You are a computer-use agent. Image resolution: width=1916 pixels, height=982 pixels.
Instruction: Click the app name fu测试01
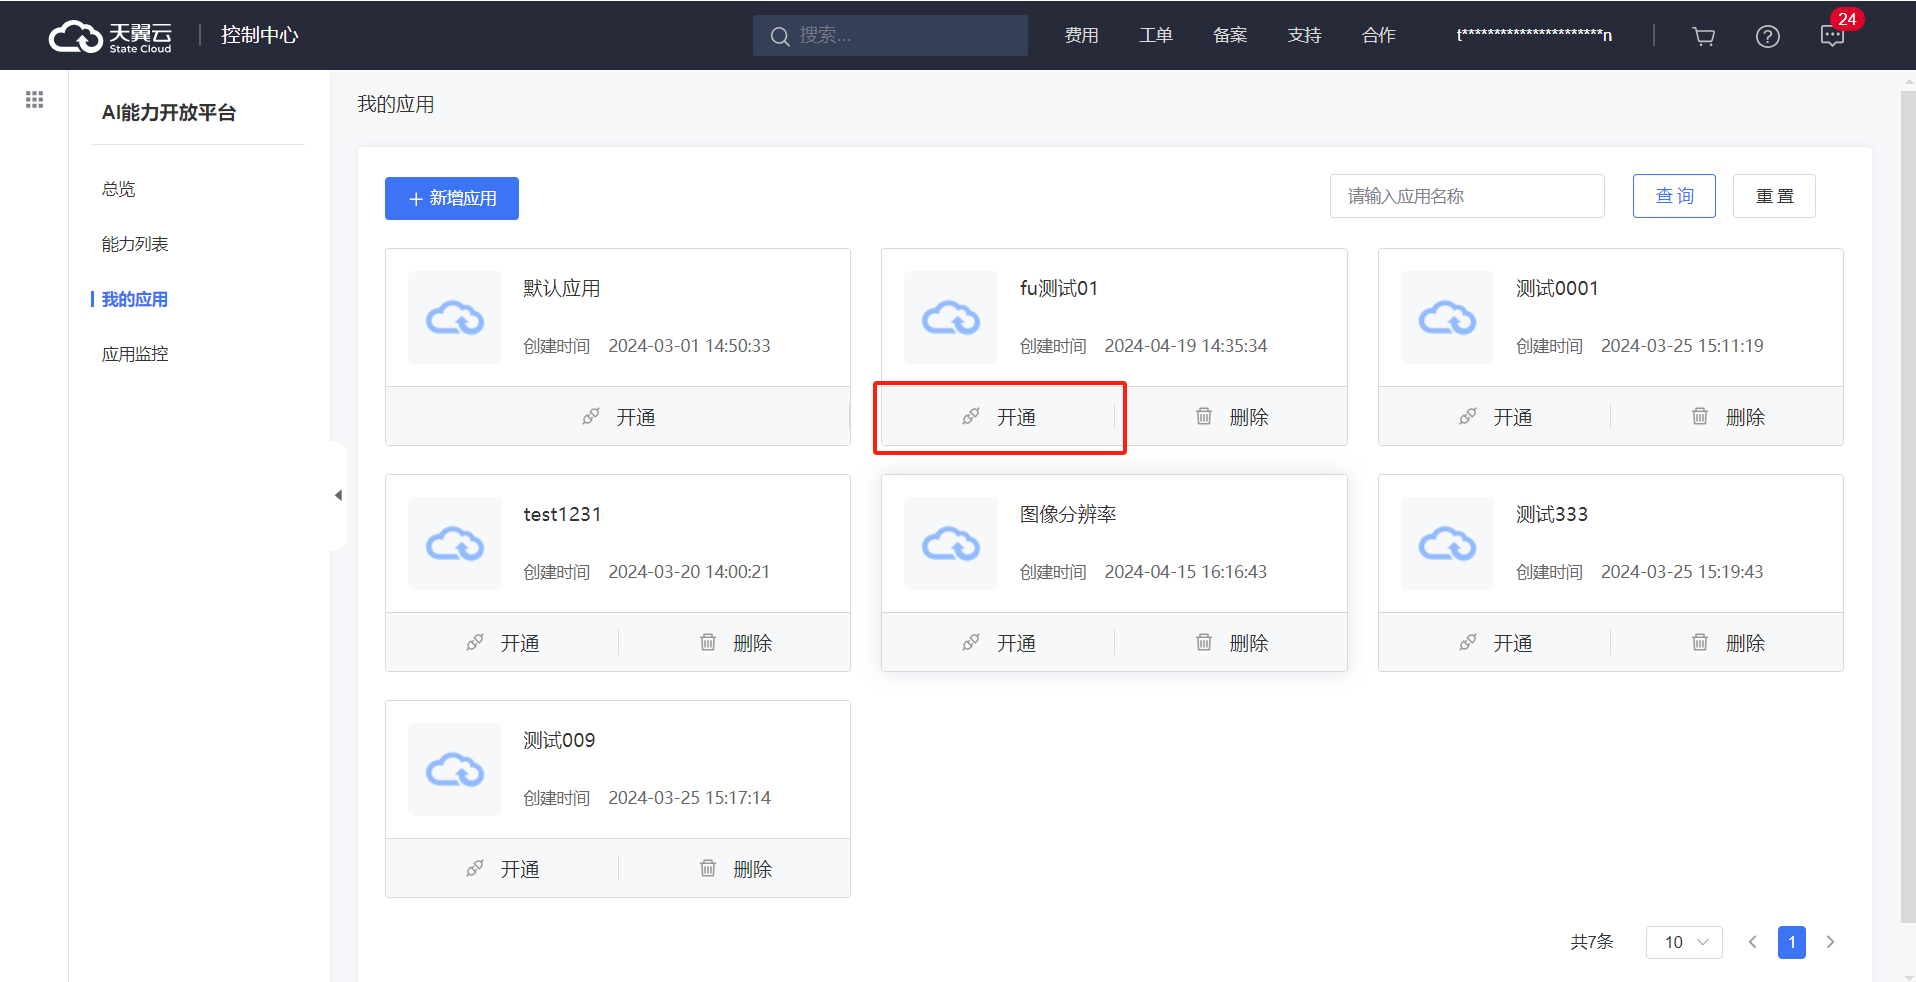coord(1059,288)
